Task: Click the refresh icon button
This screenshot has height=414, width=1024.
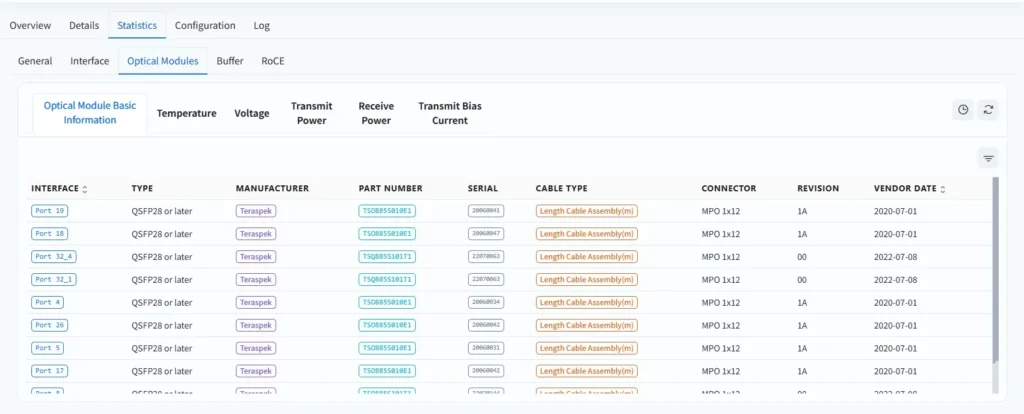Action: tap(988, 110)
